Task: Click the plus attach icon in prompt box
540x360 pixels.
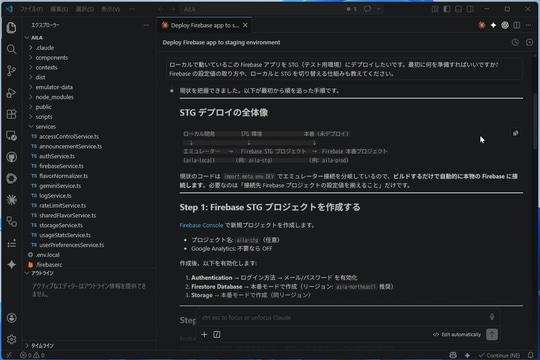Action: pos(204,334)
